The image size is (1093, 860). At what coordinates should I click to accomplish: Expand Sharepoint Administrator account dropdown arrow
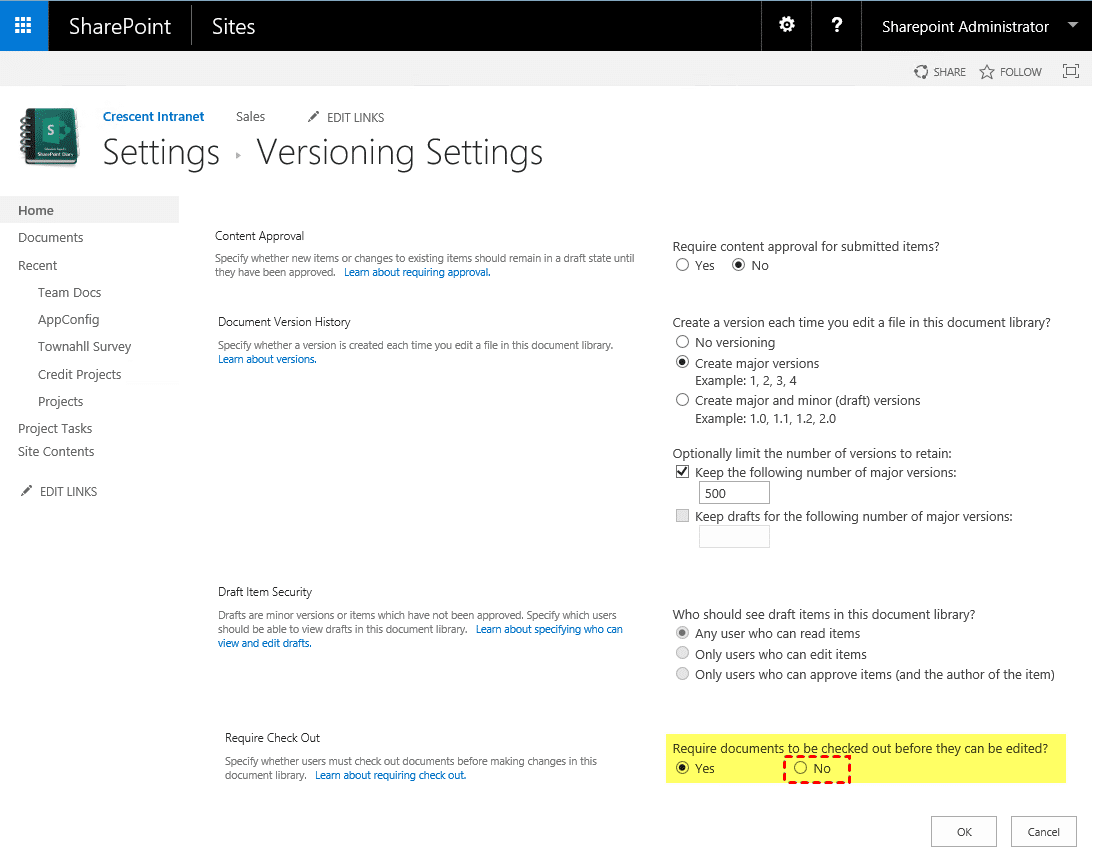click(1073, 26)
